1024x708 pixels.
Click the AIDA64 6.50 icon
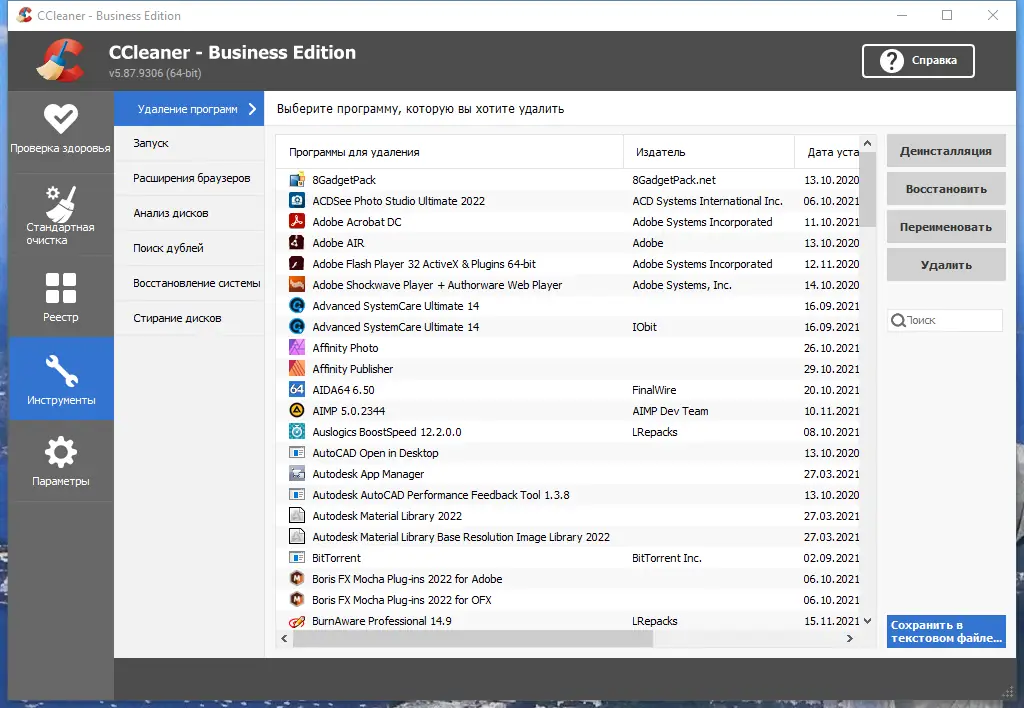click(297, 389)
